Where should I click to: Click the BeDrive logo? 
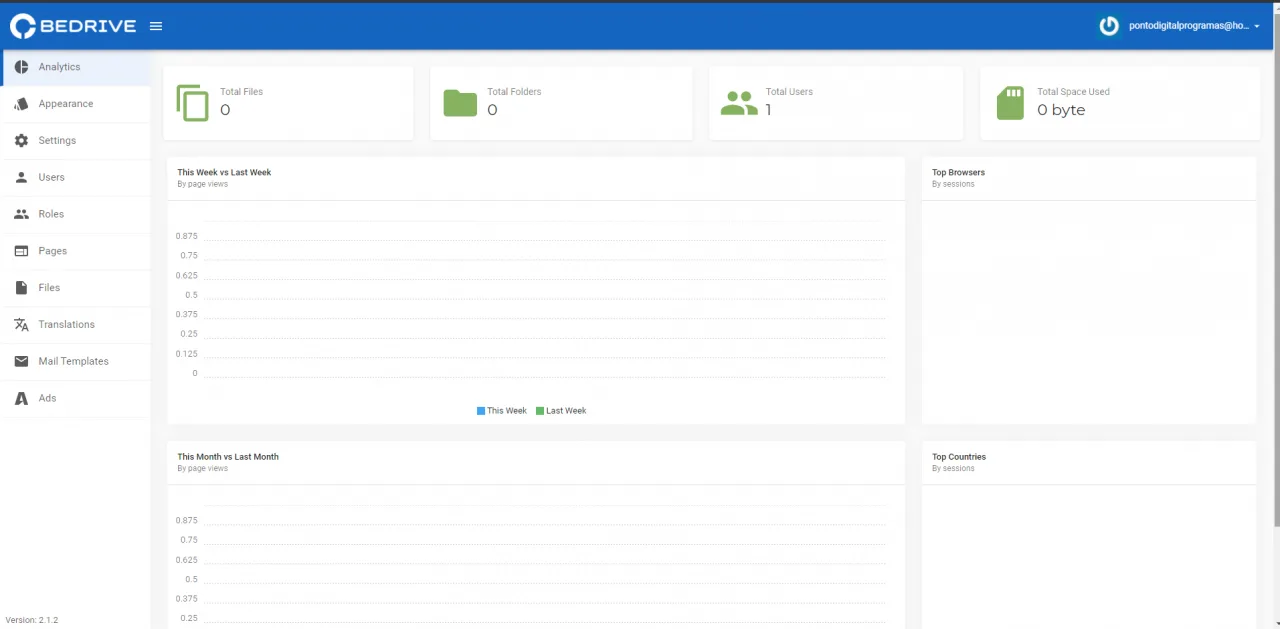(73, 26)
